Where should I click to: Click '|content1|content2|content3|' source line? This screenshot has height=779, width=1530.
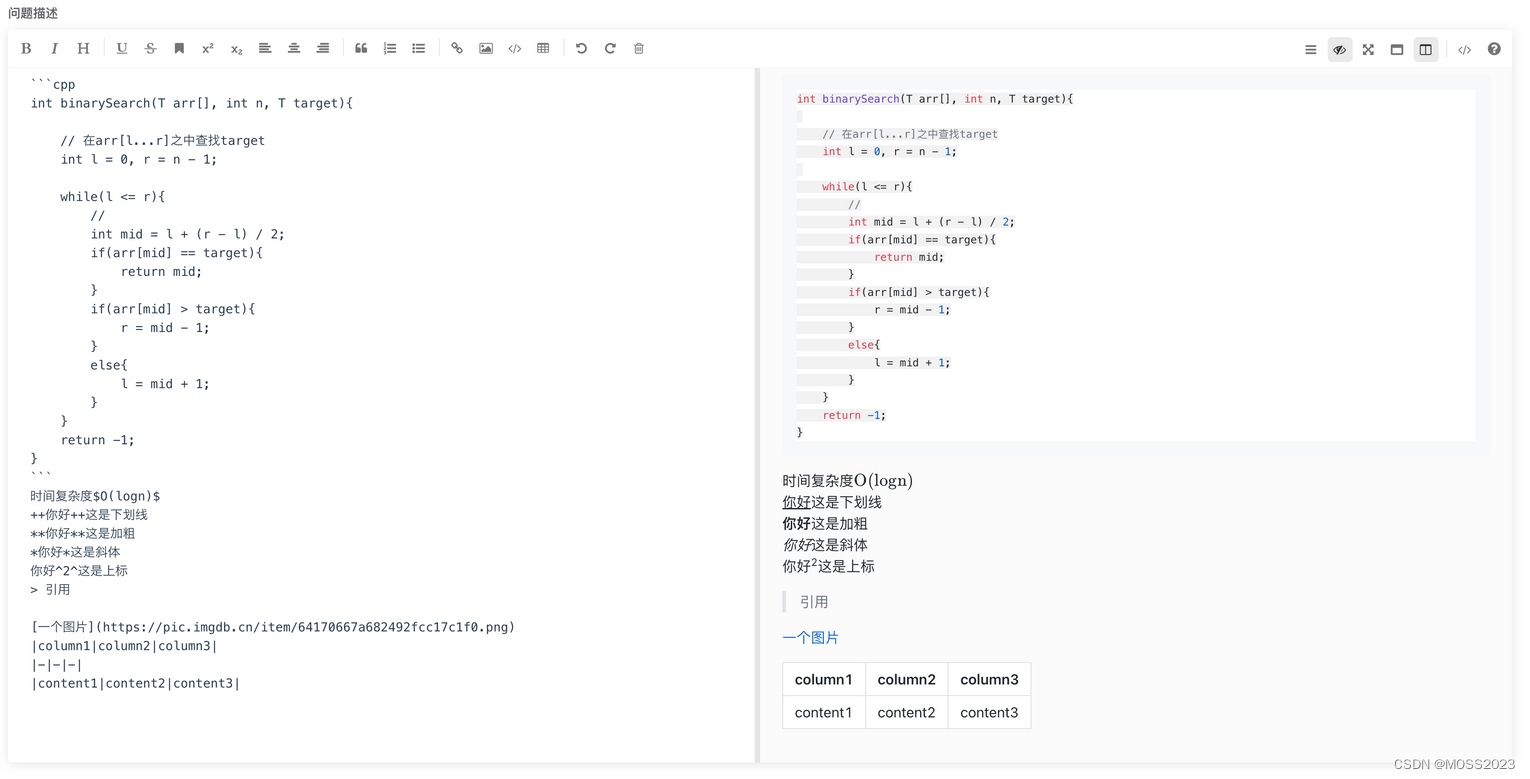tap(135, 684)
